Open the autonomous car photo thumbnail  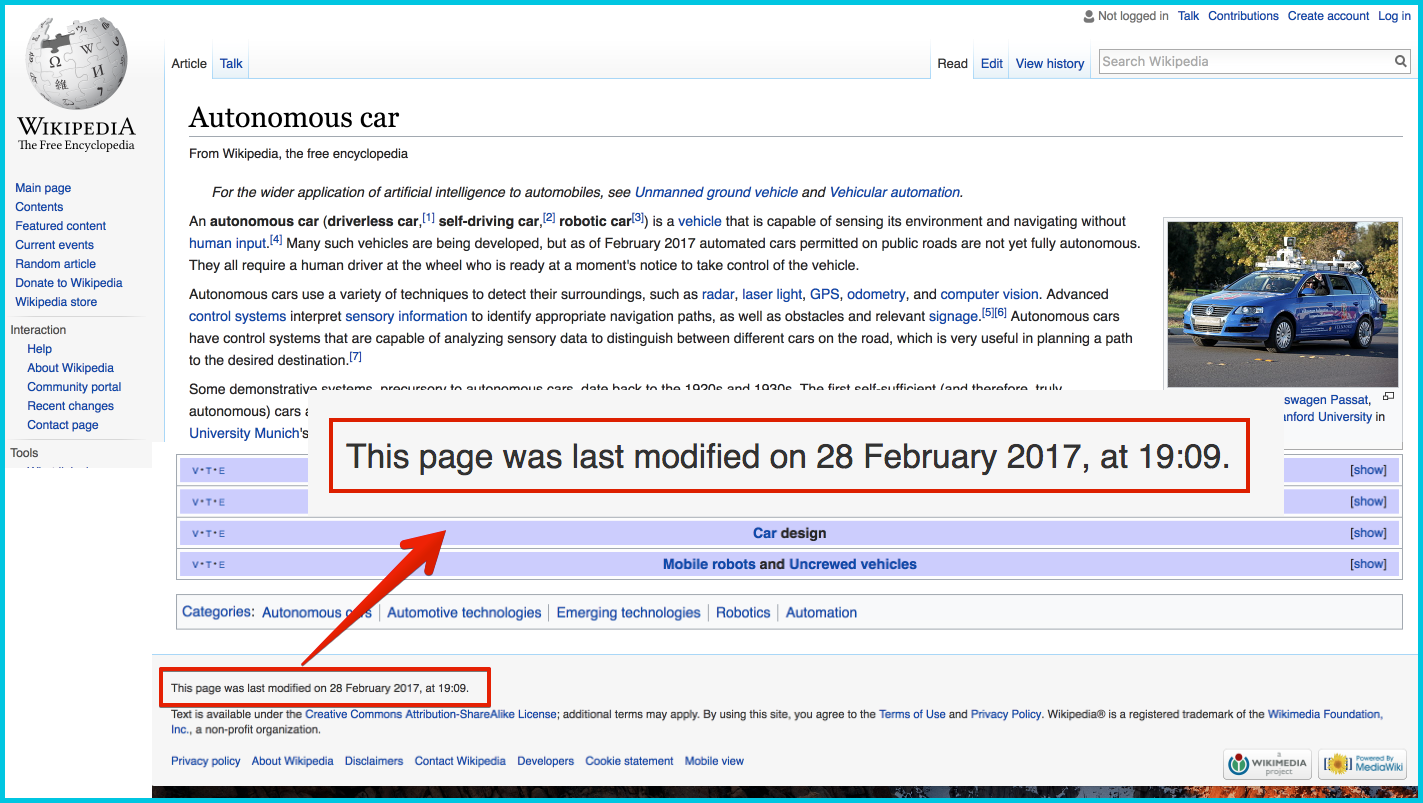(x=1283, y=304)
